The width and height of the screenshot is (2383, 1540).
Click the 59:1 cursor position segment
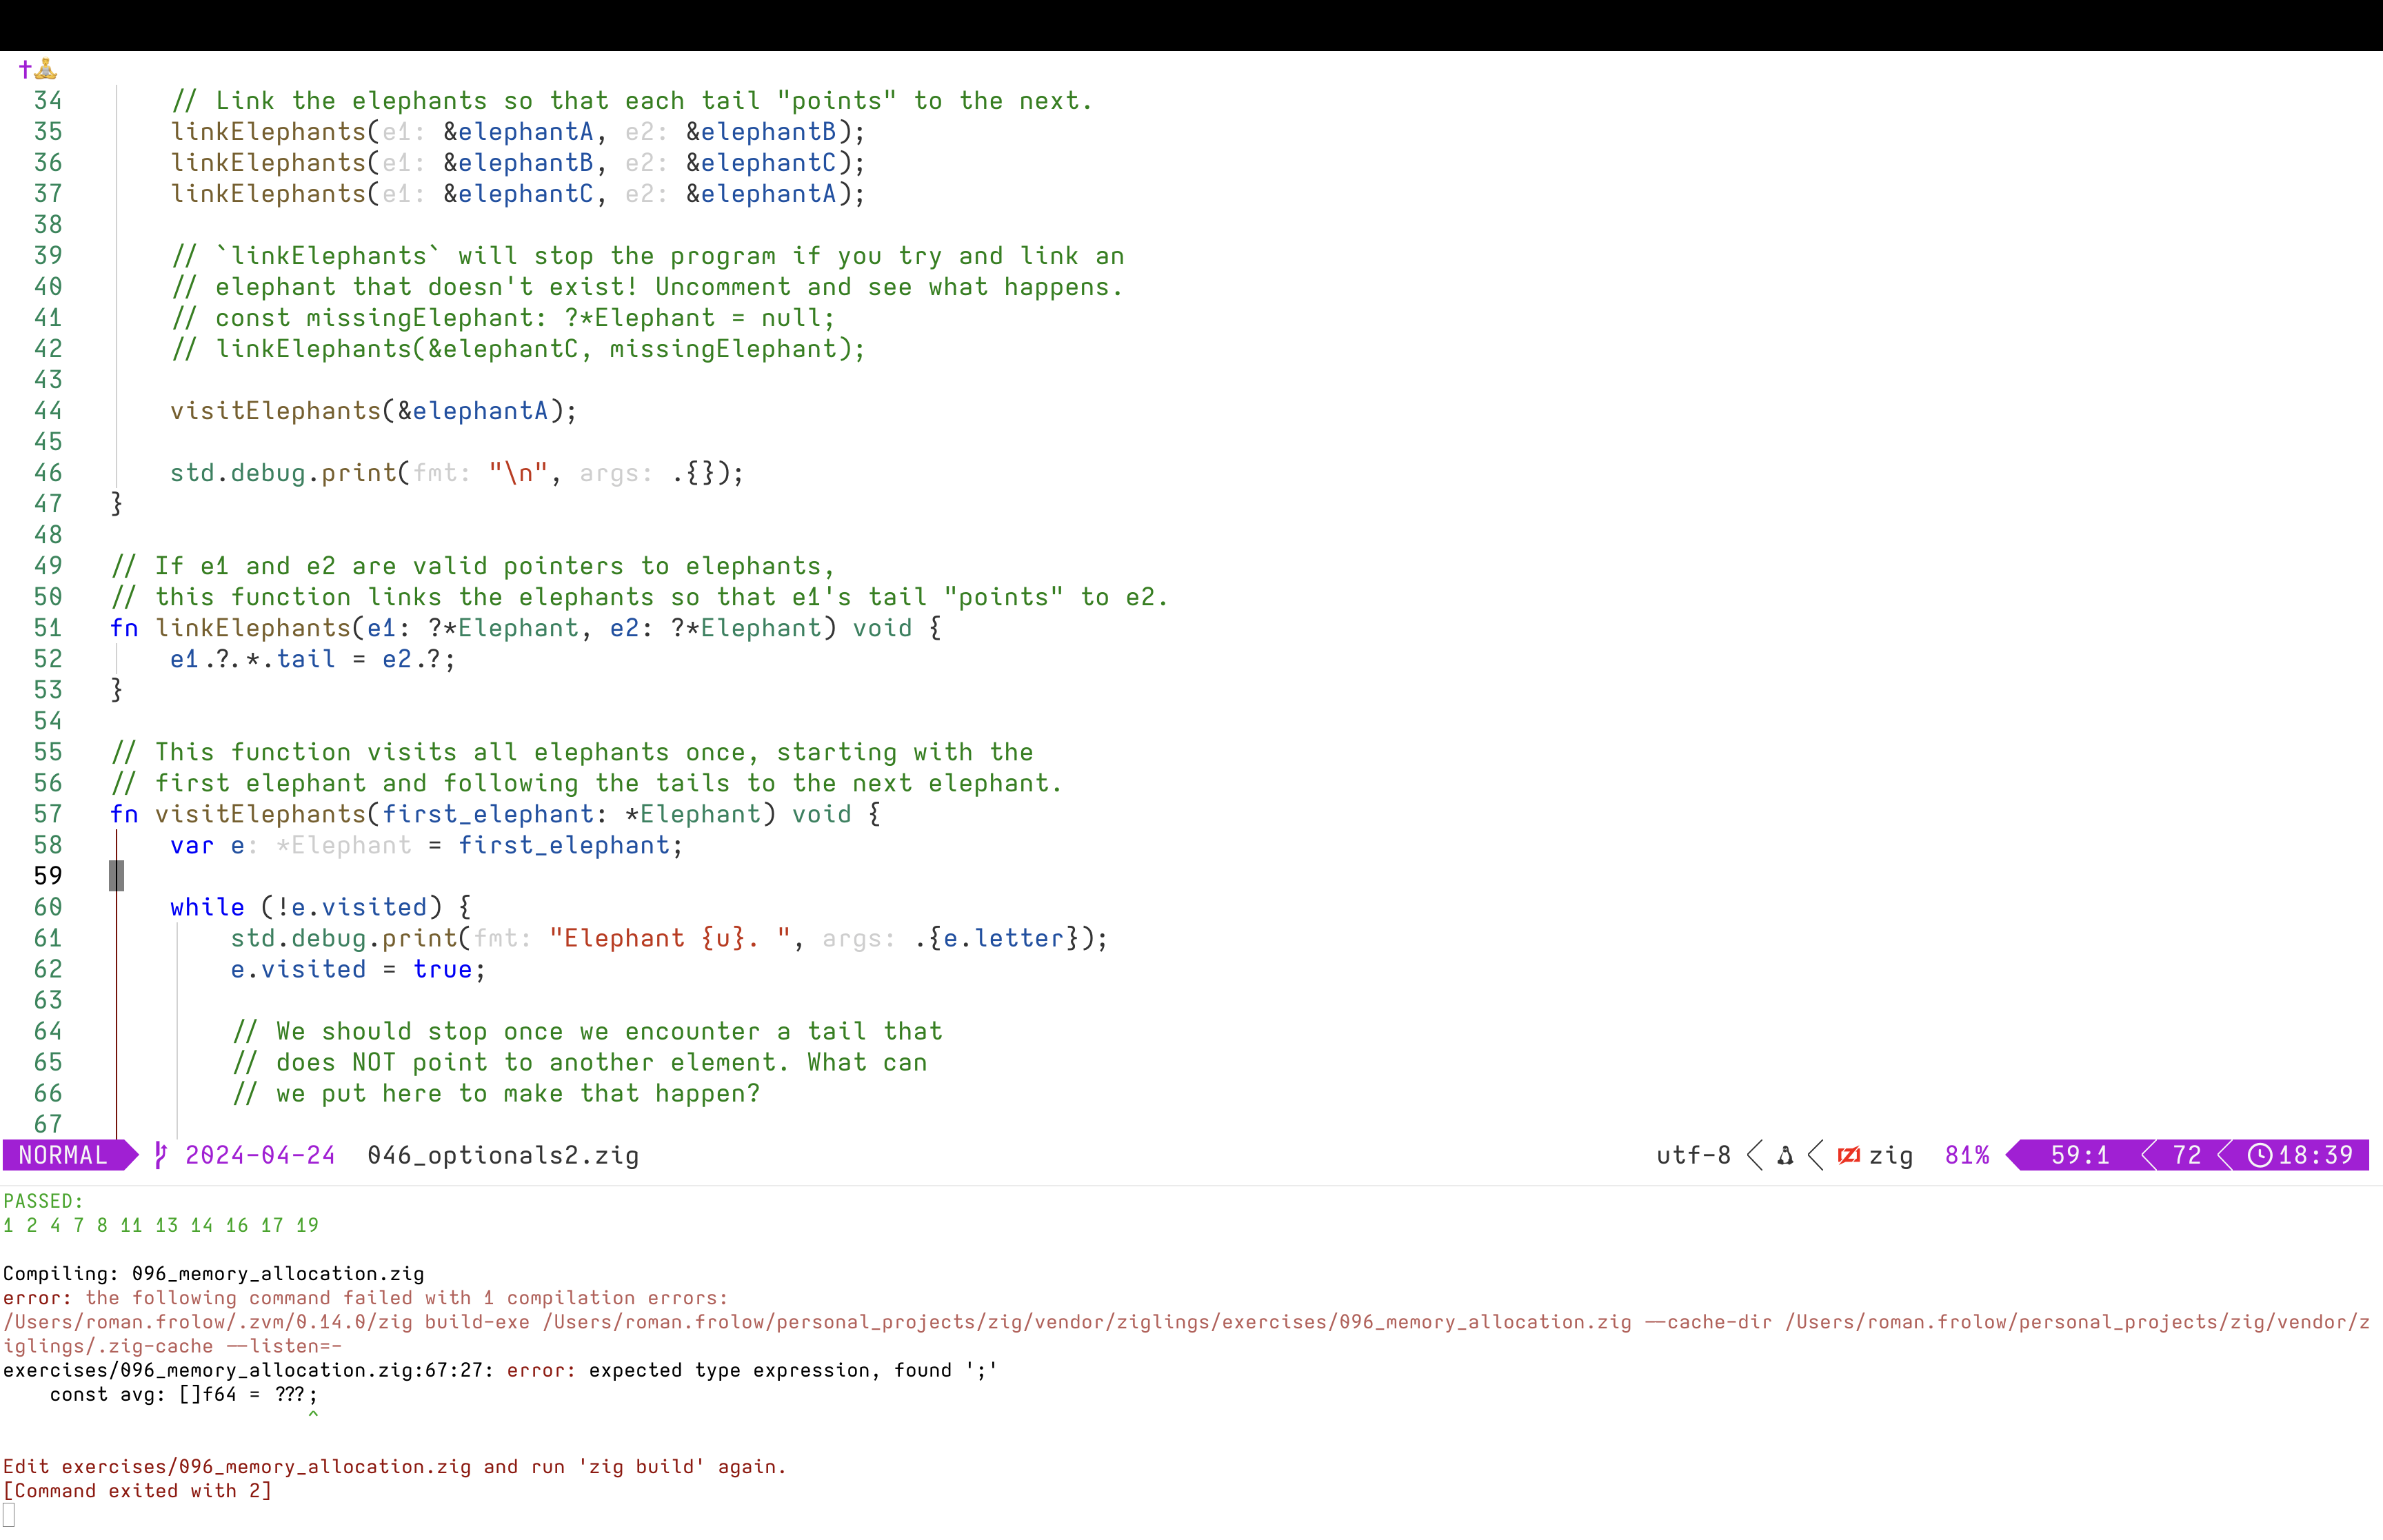[x=2079, y=1156]
